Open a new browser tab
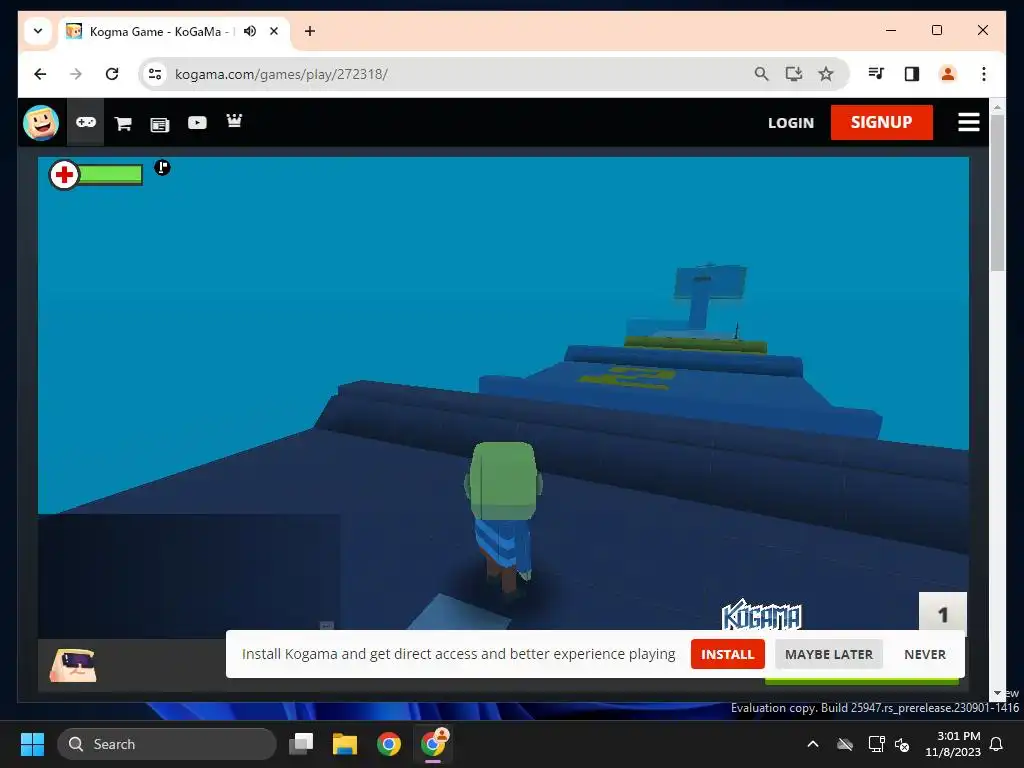1024x768 pixels. (310, 31)
